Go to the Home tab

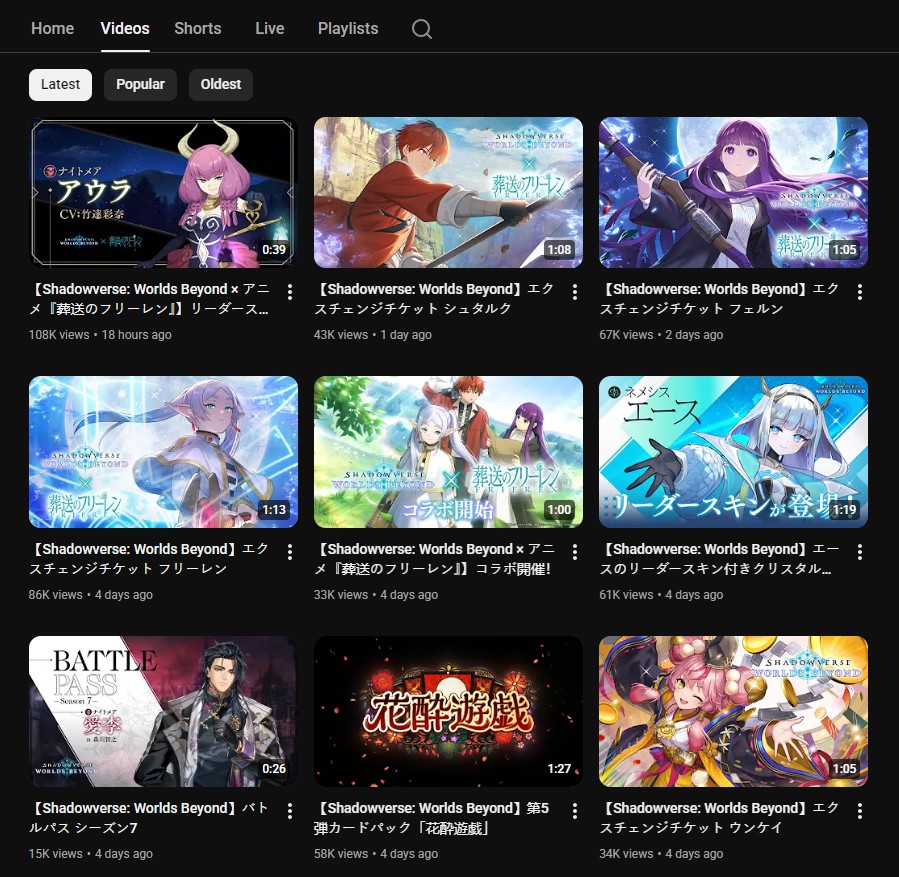point(52,28)
